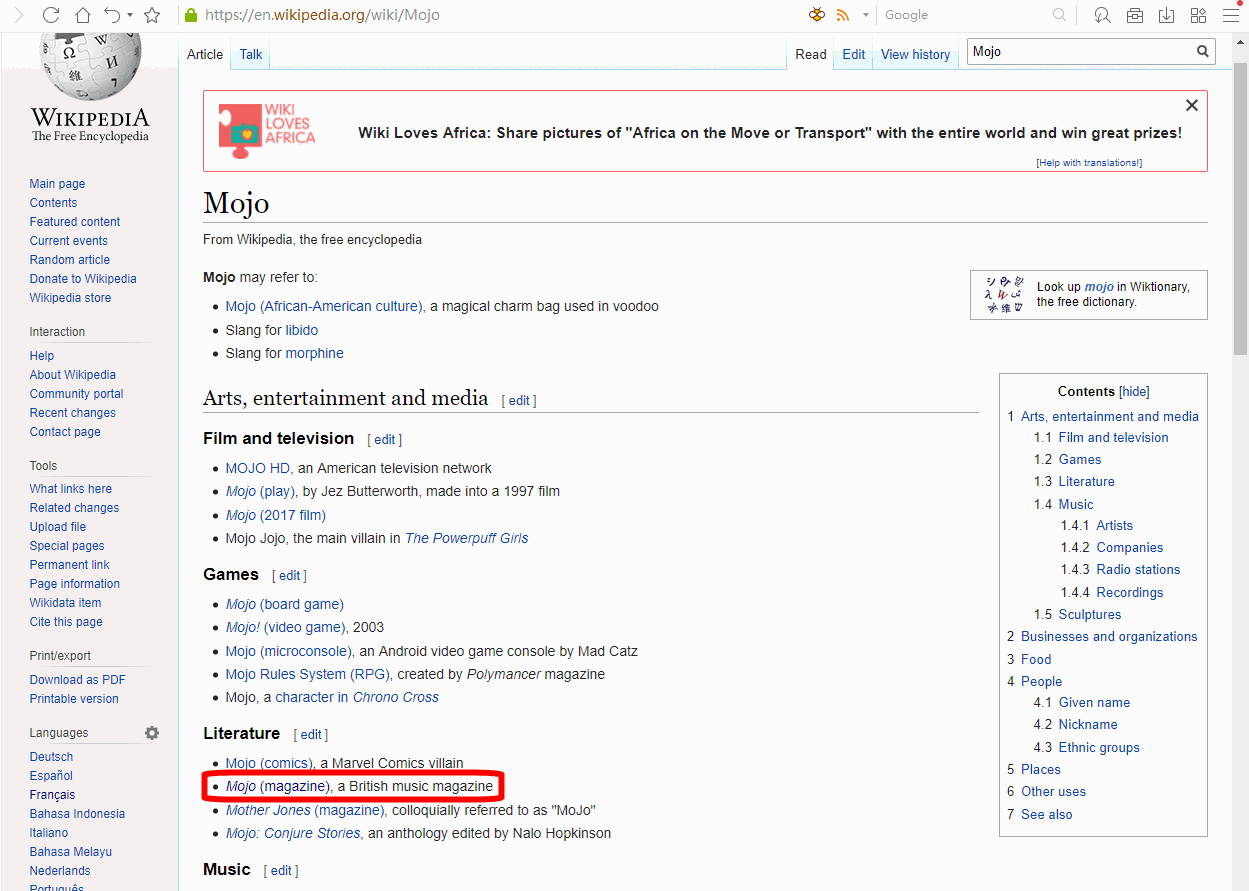Switch to the Article tab
Image resolution: width=1249 pixels, height=891 pixels.
click(205, 55)
